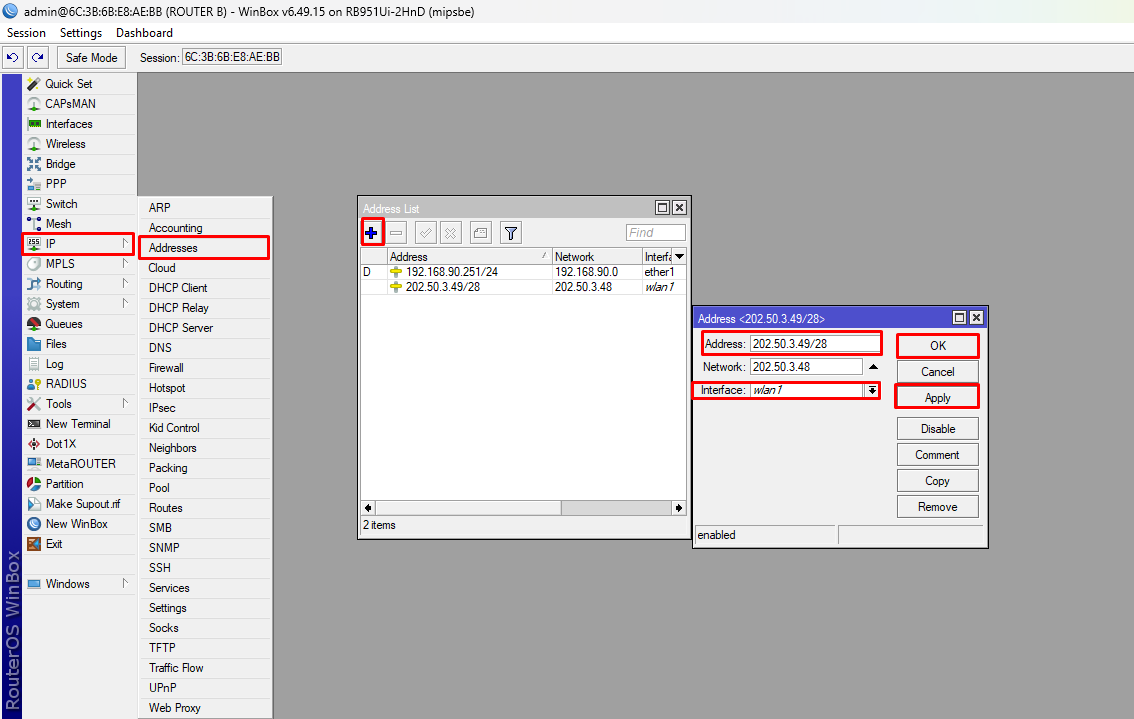The height and width of the screenshot is (719, 1134).
Task: Click the Find search box in Address List
Action: click(655, 232)
